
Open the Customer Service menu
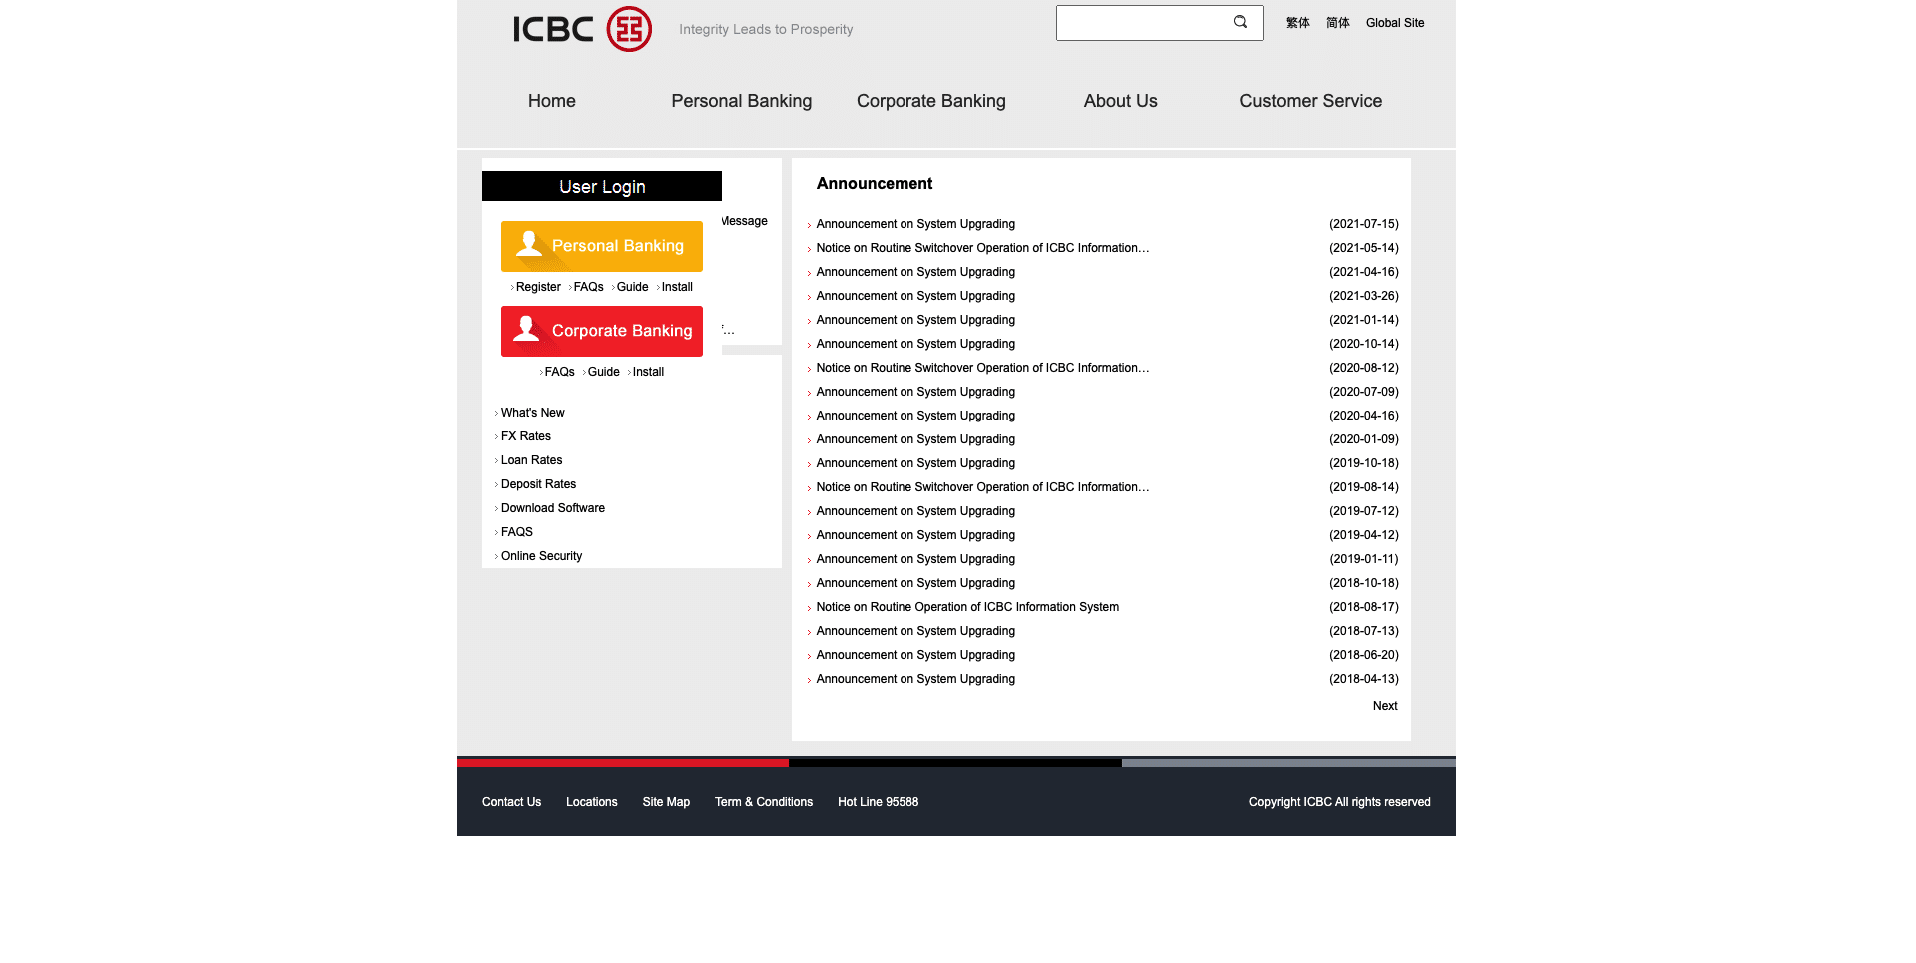(1310, 101)
